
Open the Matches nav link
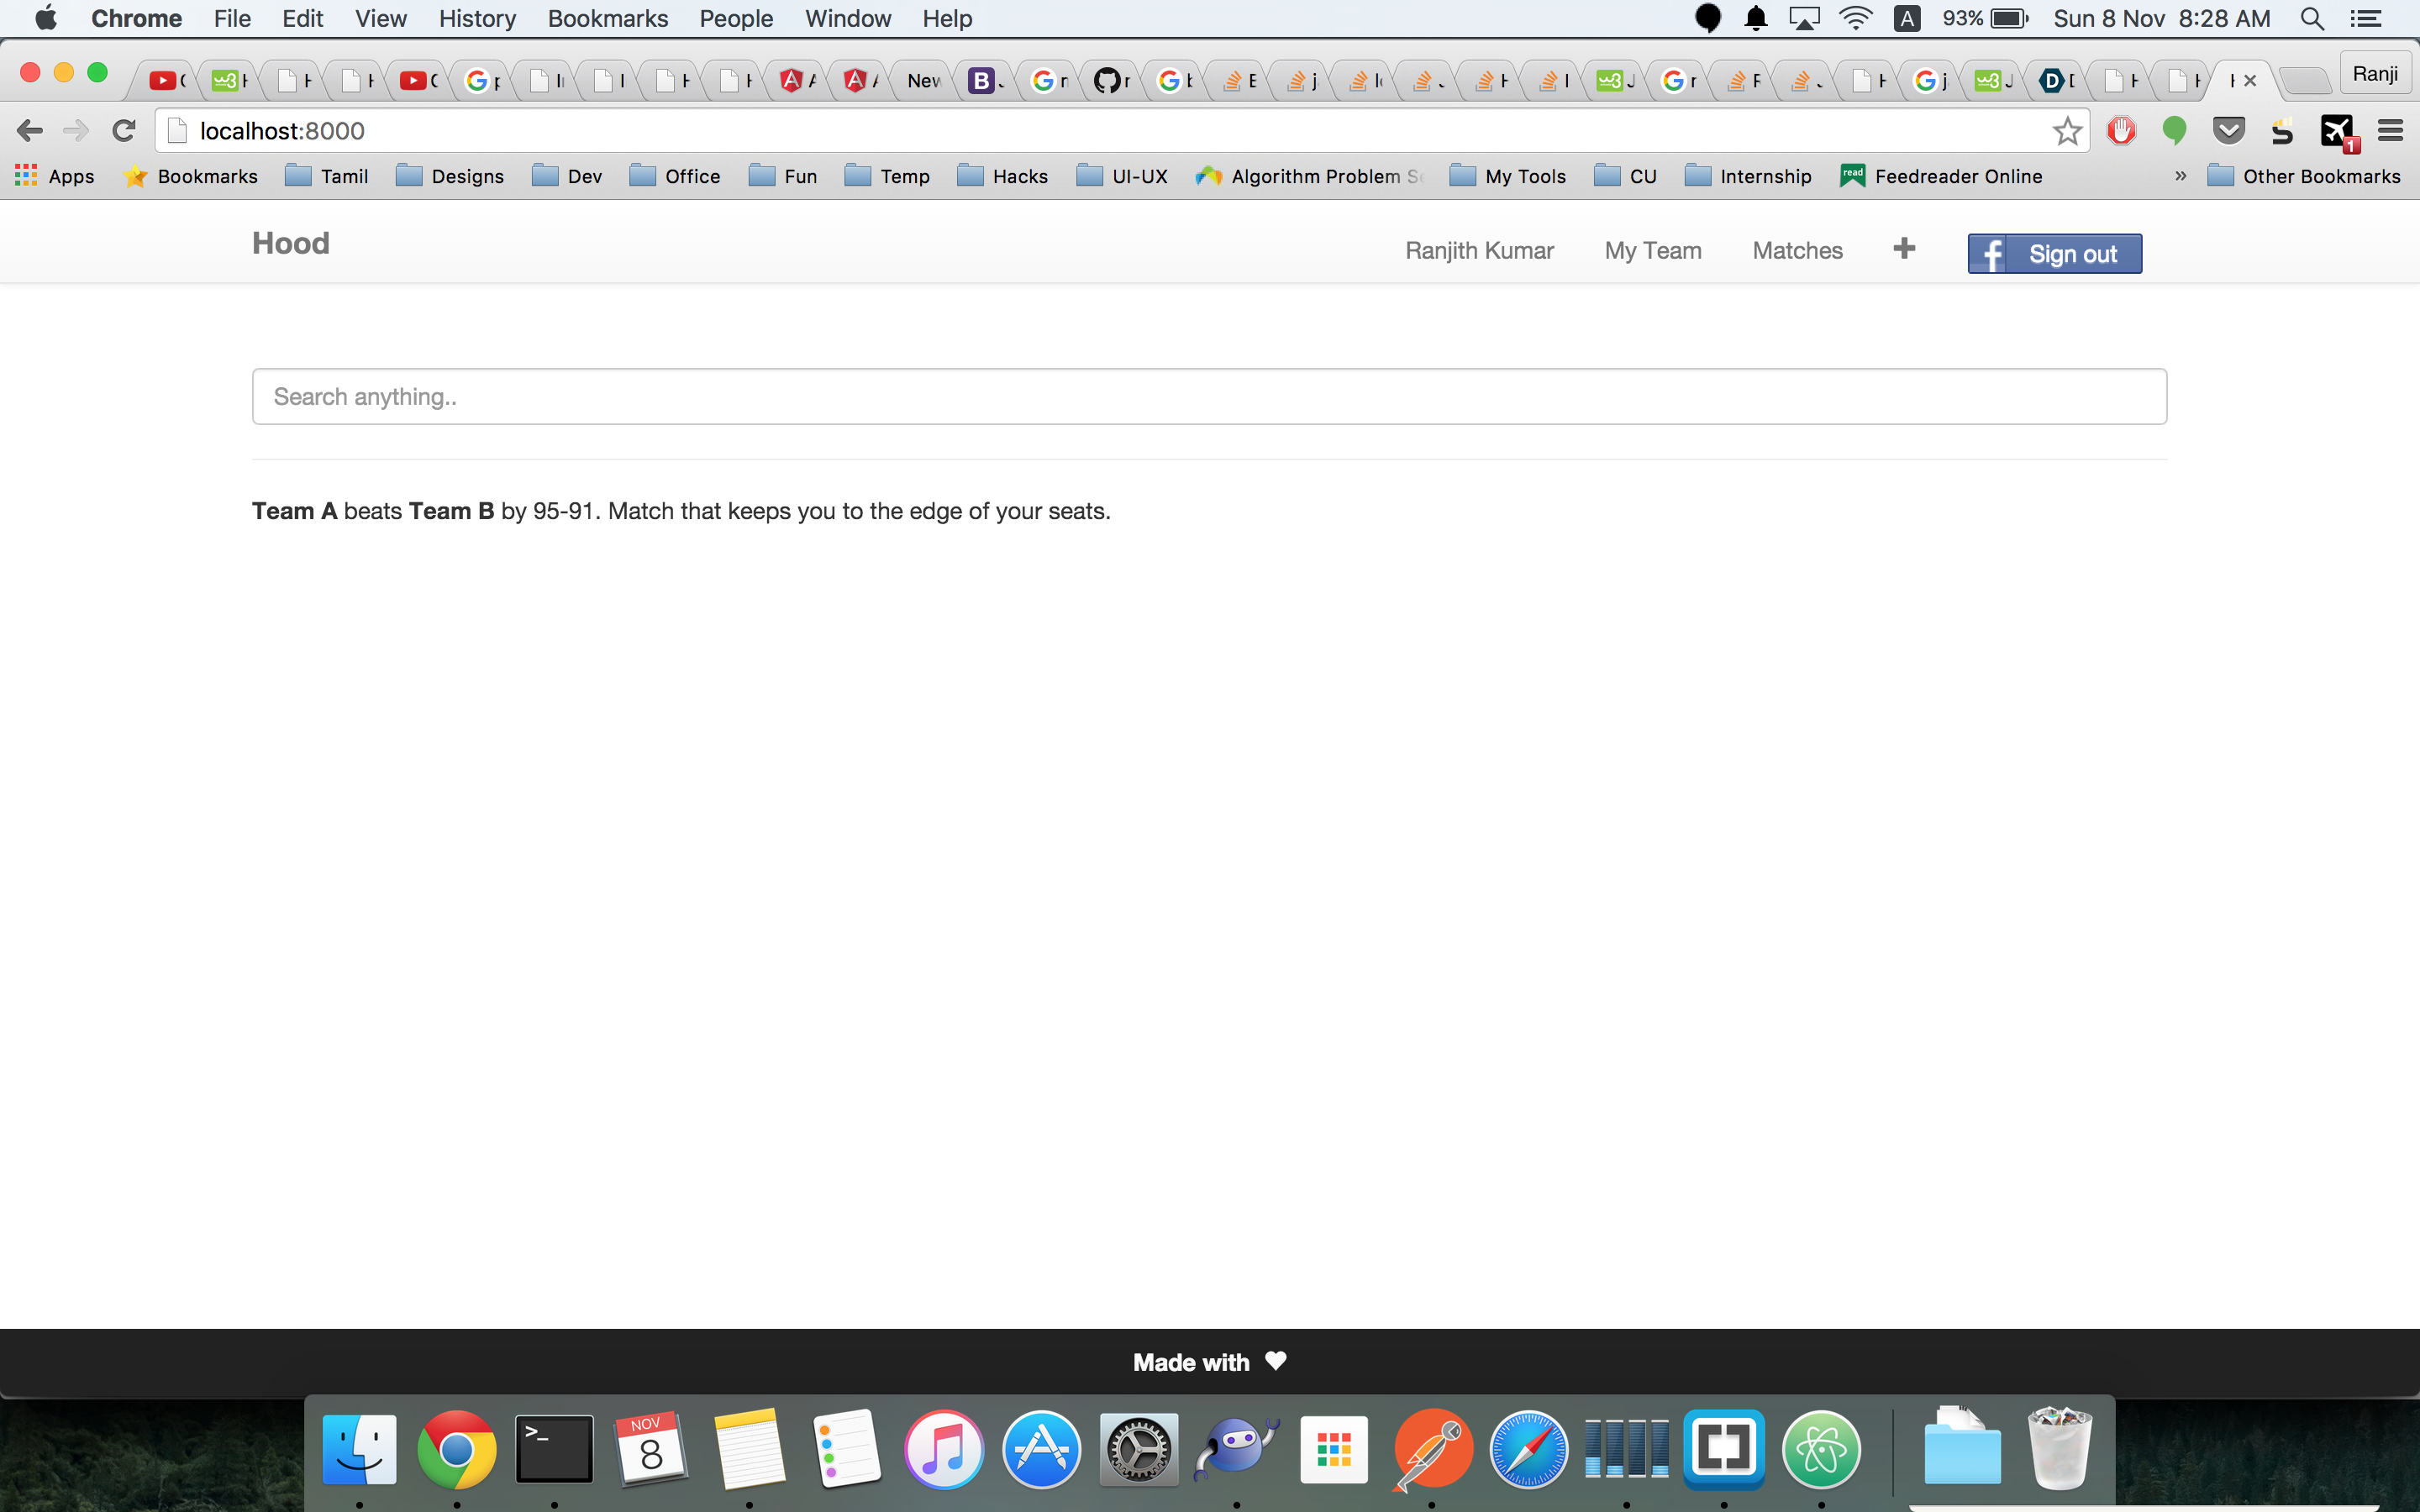tap(1797, 251)
